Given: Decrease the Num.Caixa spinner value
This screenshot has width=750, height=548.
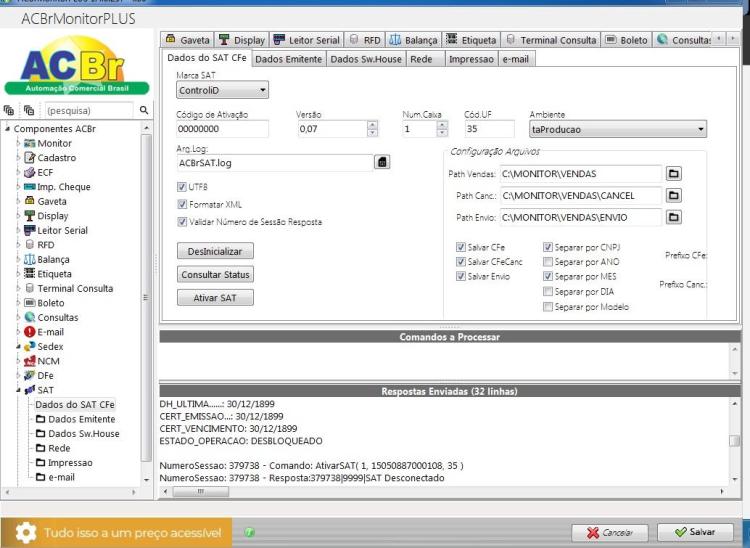Looking at the screenshot, I should pyautogui.click(x=442, y=132).
